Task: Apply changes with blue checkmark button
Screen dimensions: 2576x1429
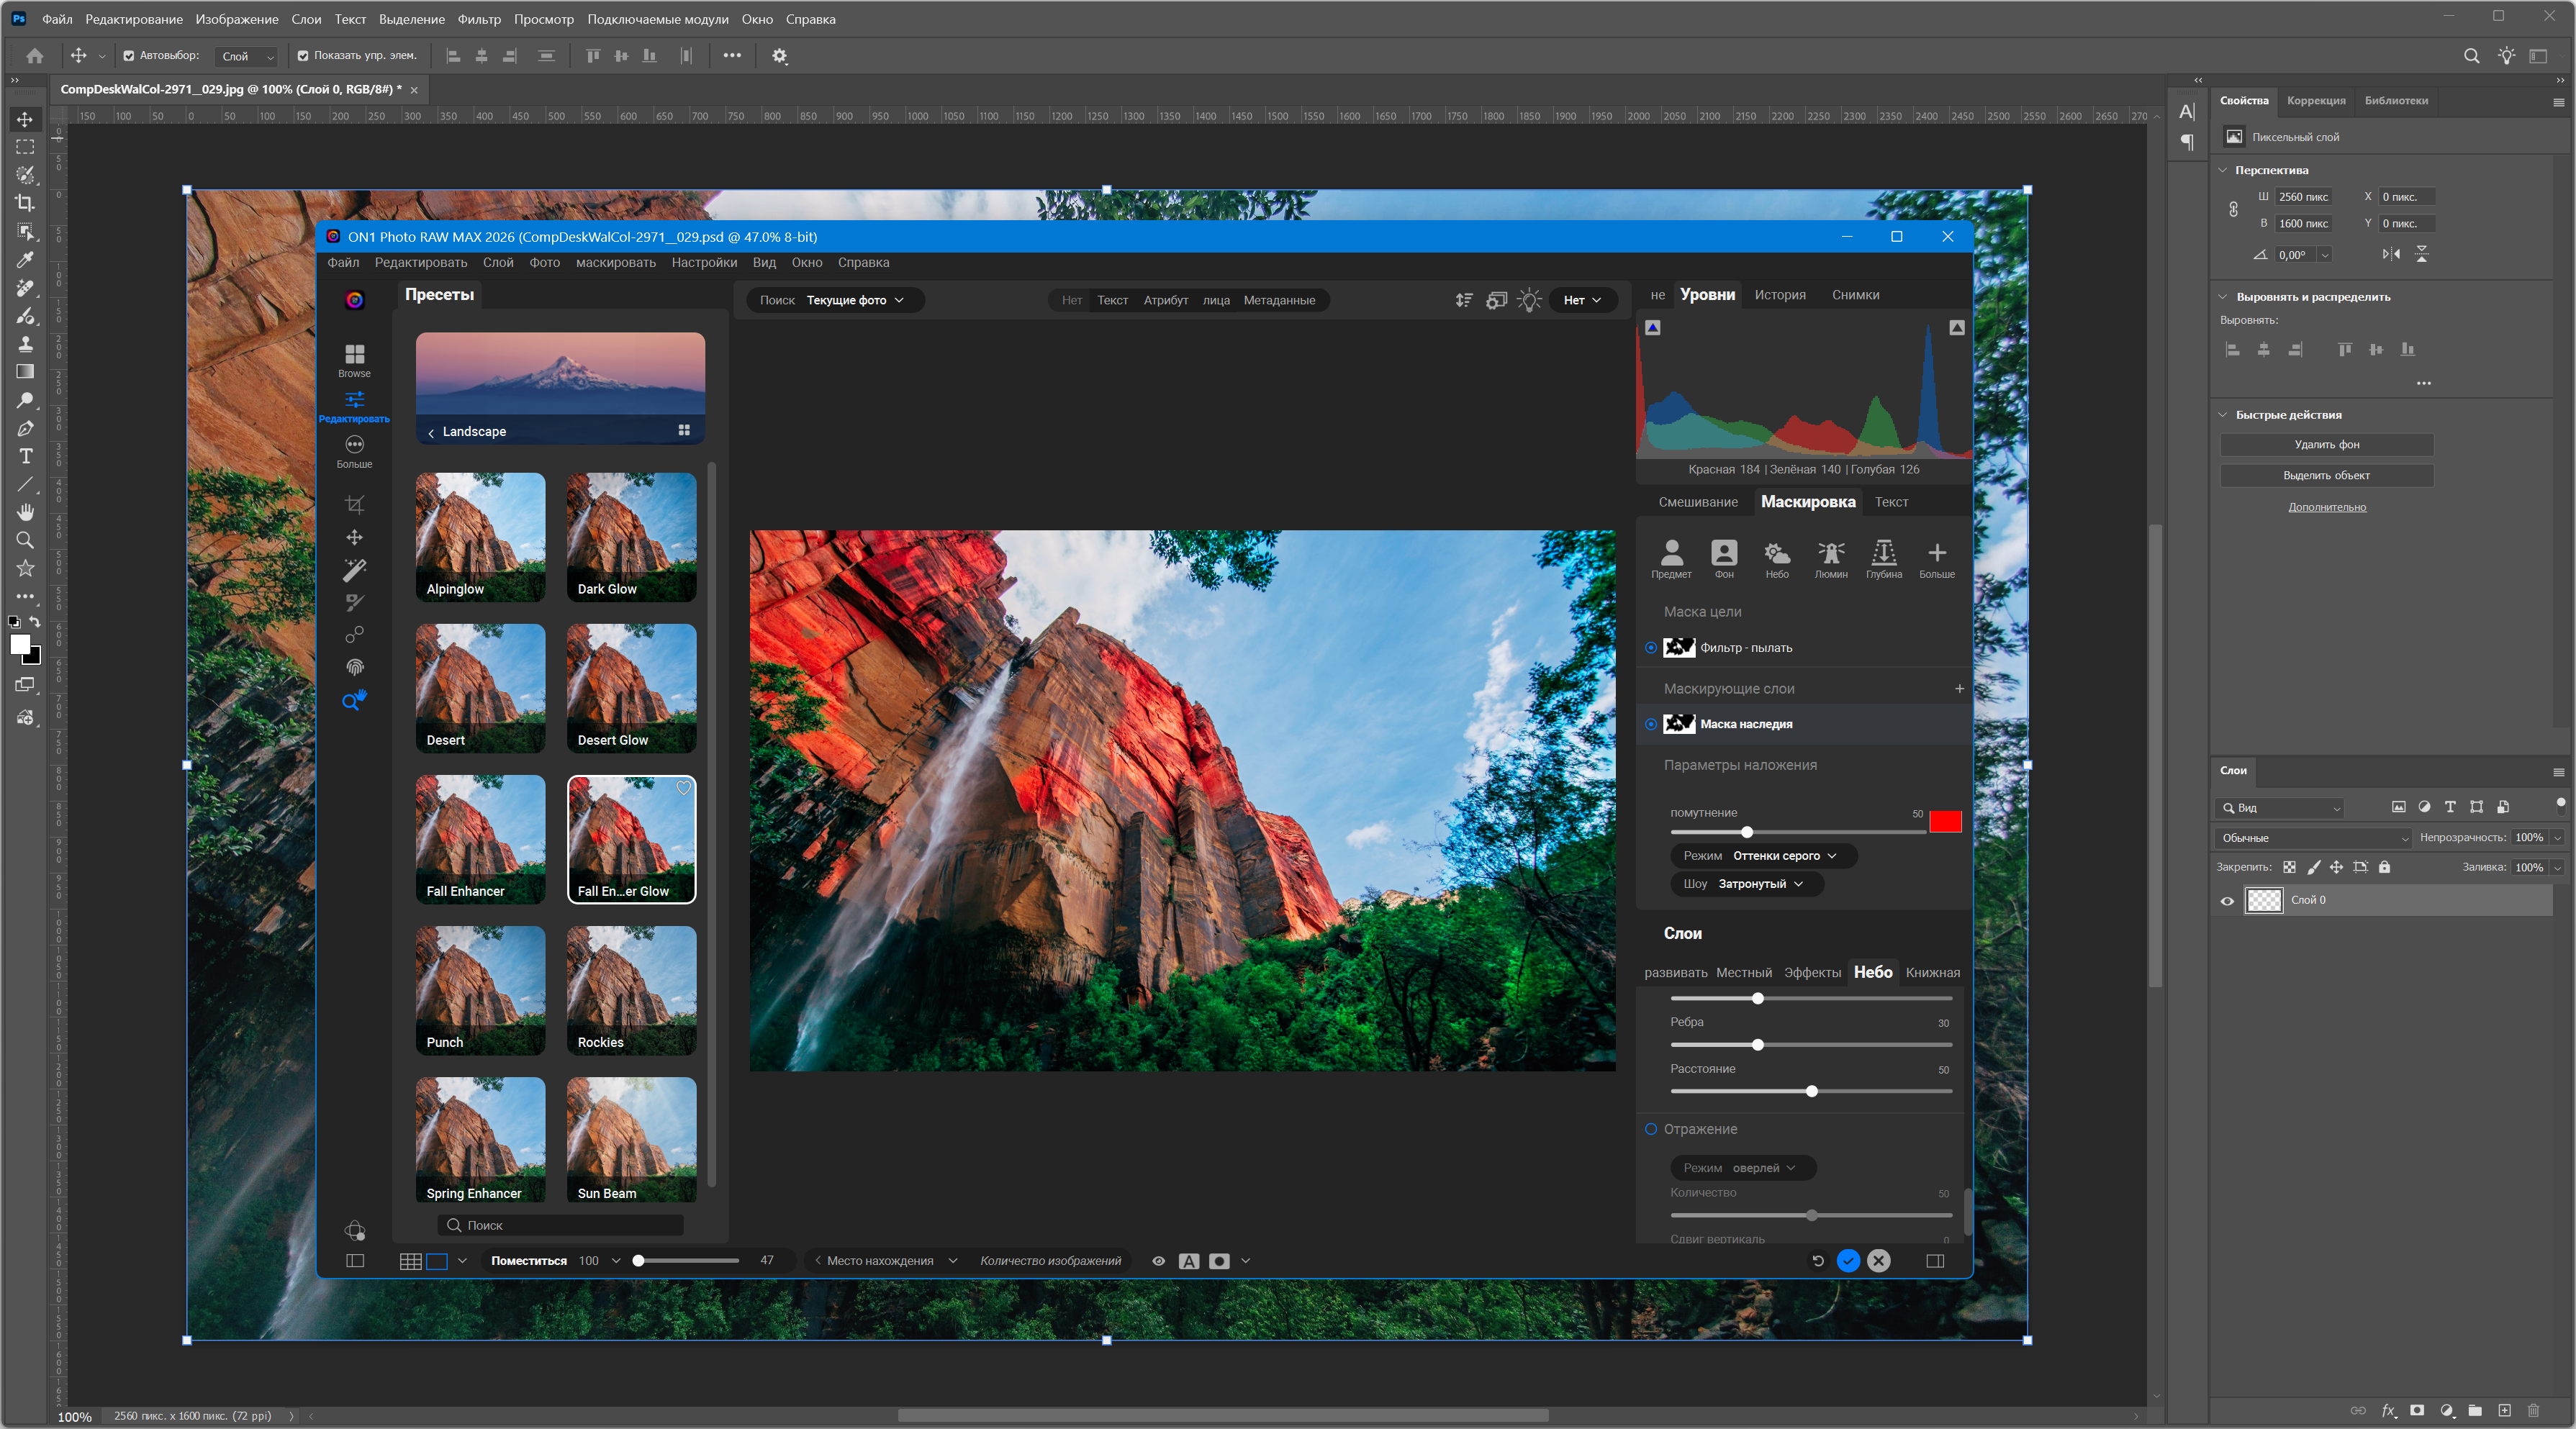Action: click(x=1848, y=1260)
